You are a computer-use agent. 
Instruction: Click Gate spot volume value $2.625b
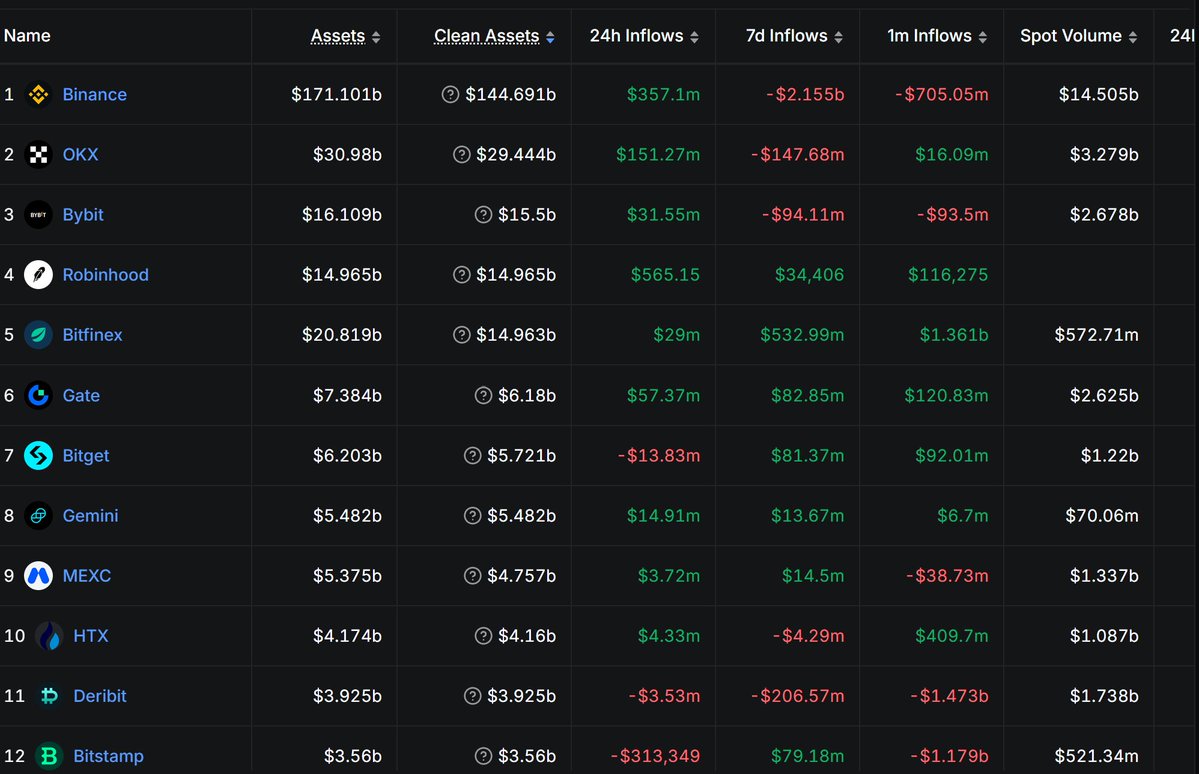1104,395
